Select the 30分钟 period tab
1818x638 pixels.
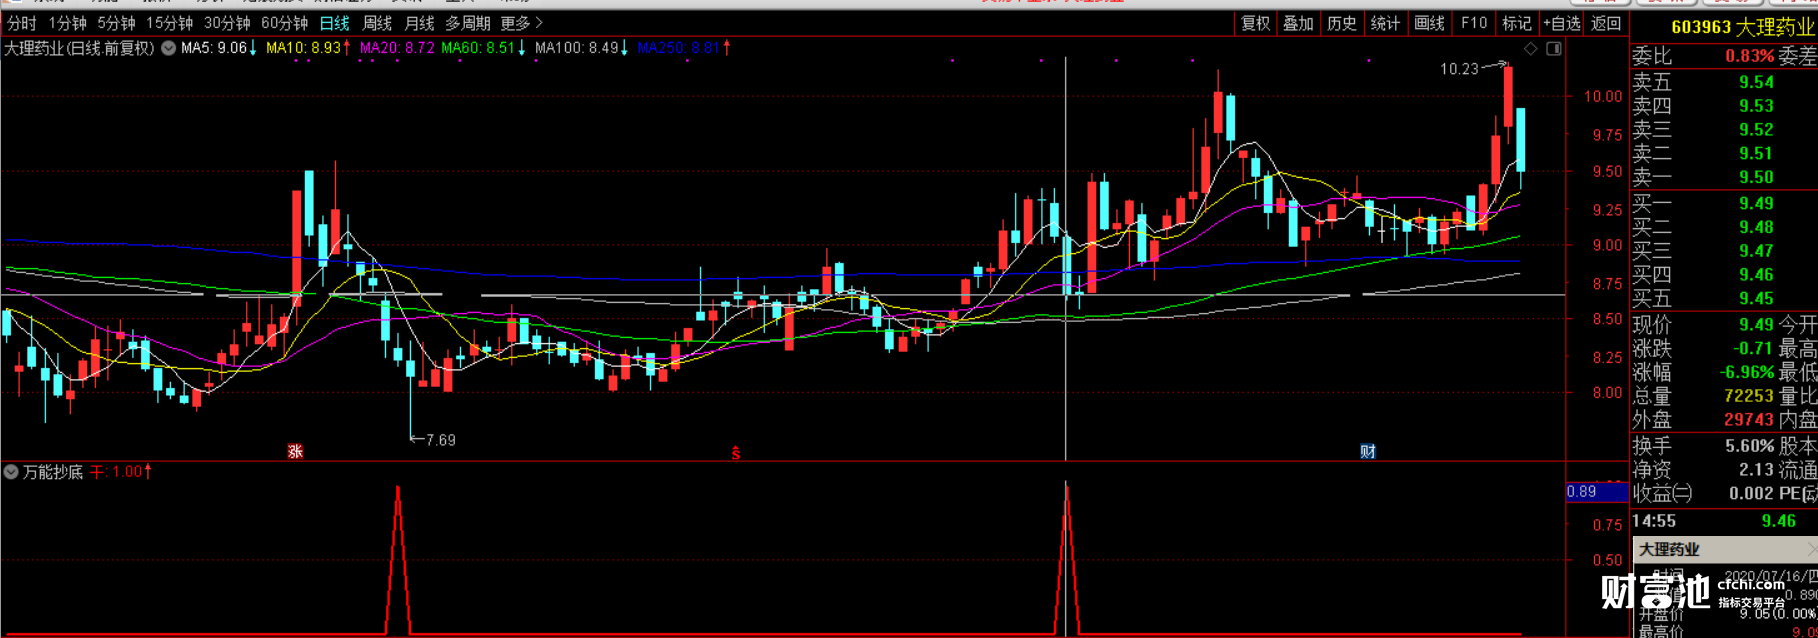click(227, 23)
